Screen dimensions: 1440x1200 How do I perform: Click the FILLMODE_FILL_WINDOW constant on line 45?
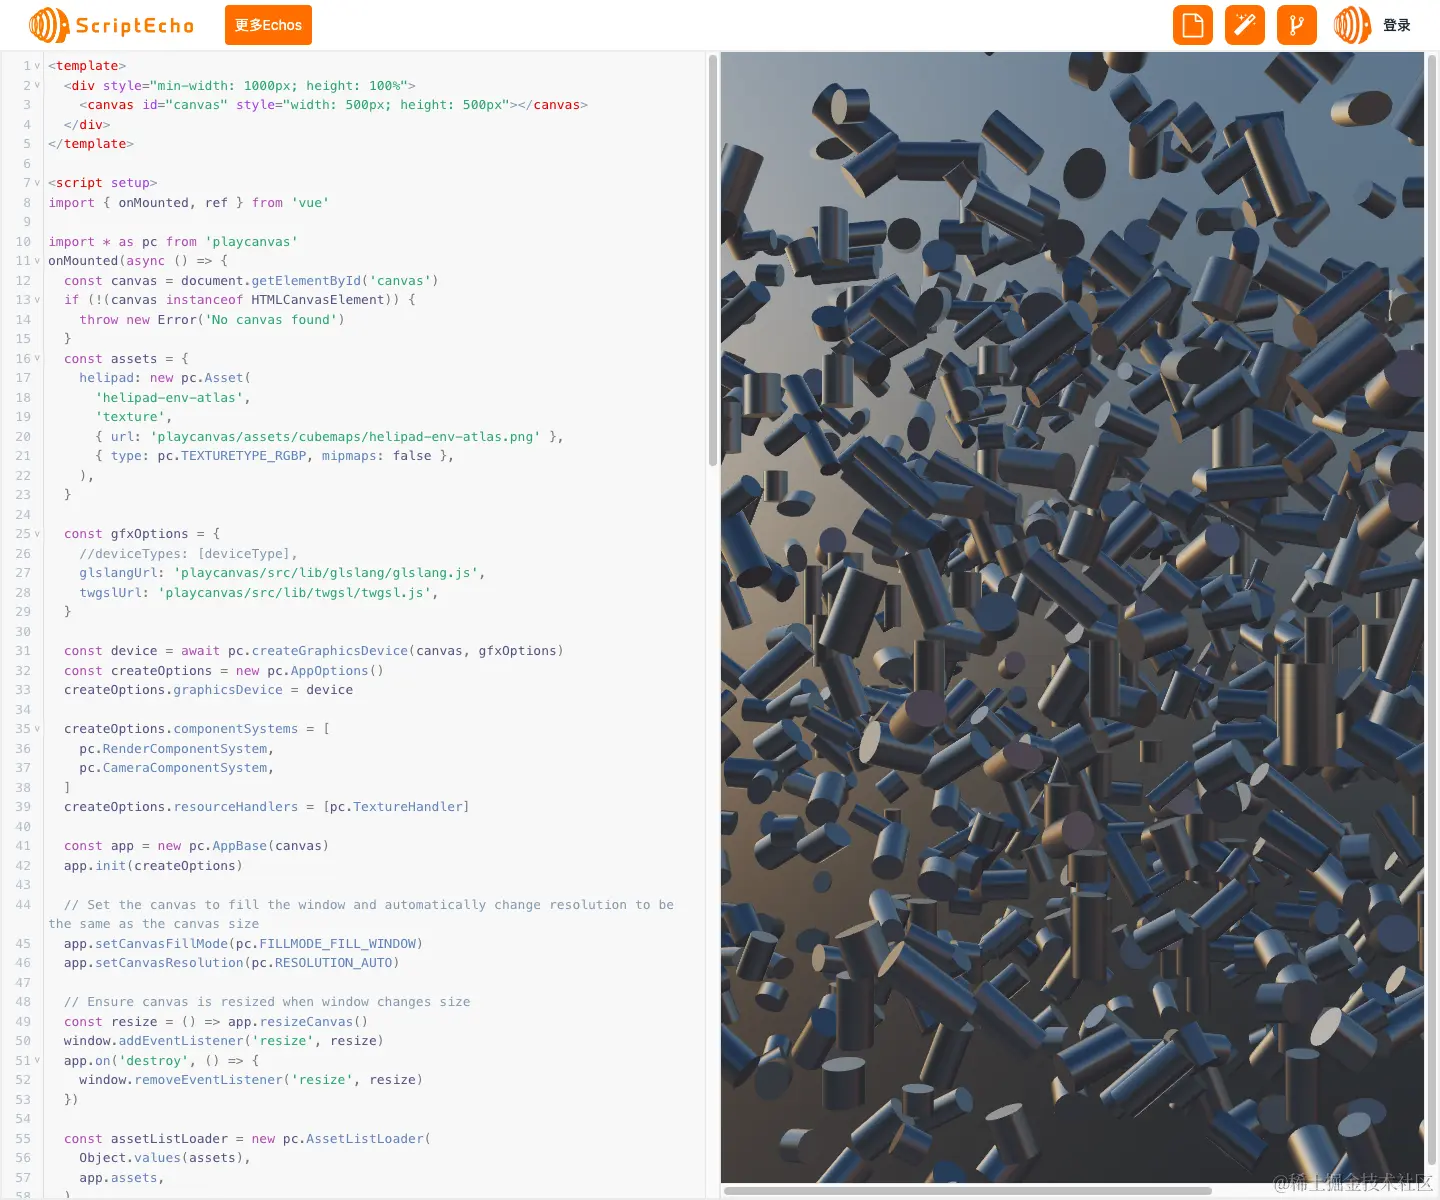(337, 944)
